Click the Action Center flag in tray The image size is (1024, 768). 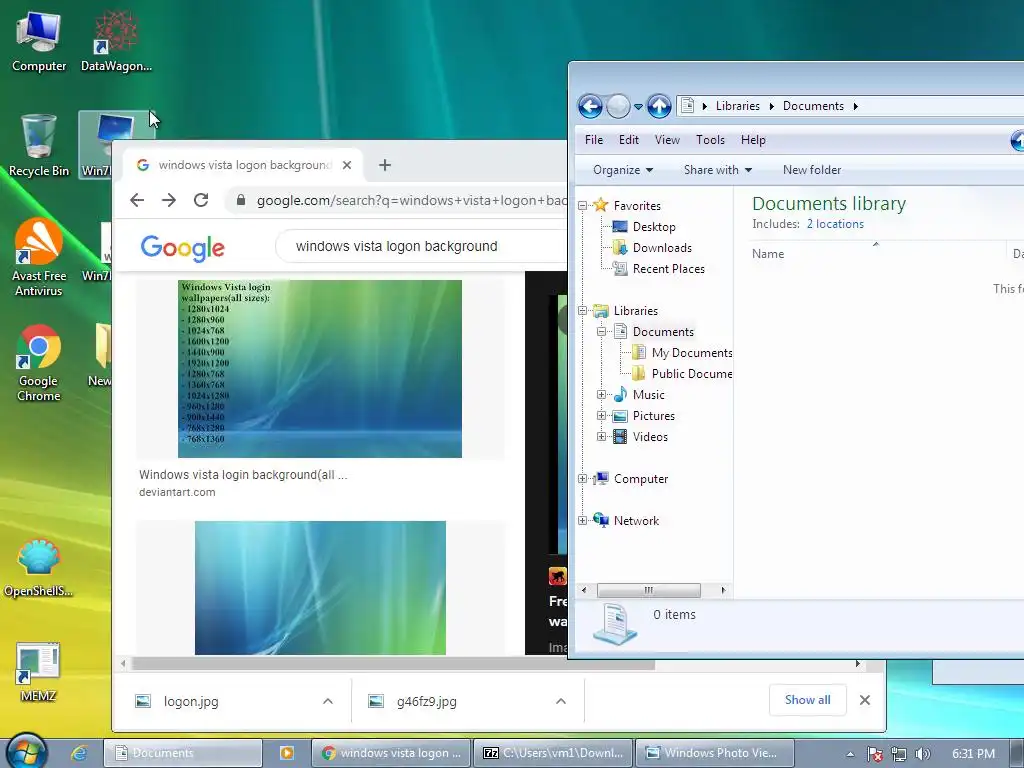pos(875,754)
